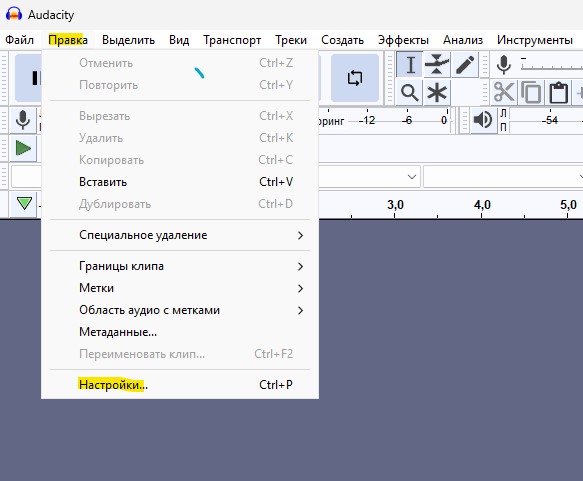Select the Selection (I-beam) tool
Image resolution: width=583 pixels, height=481 pixels.
(x=409, y=65)
